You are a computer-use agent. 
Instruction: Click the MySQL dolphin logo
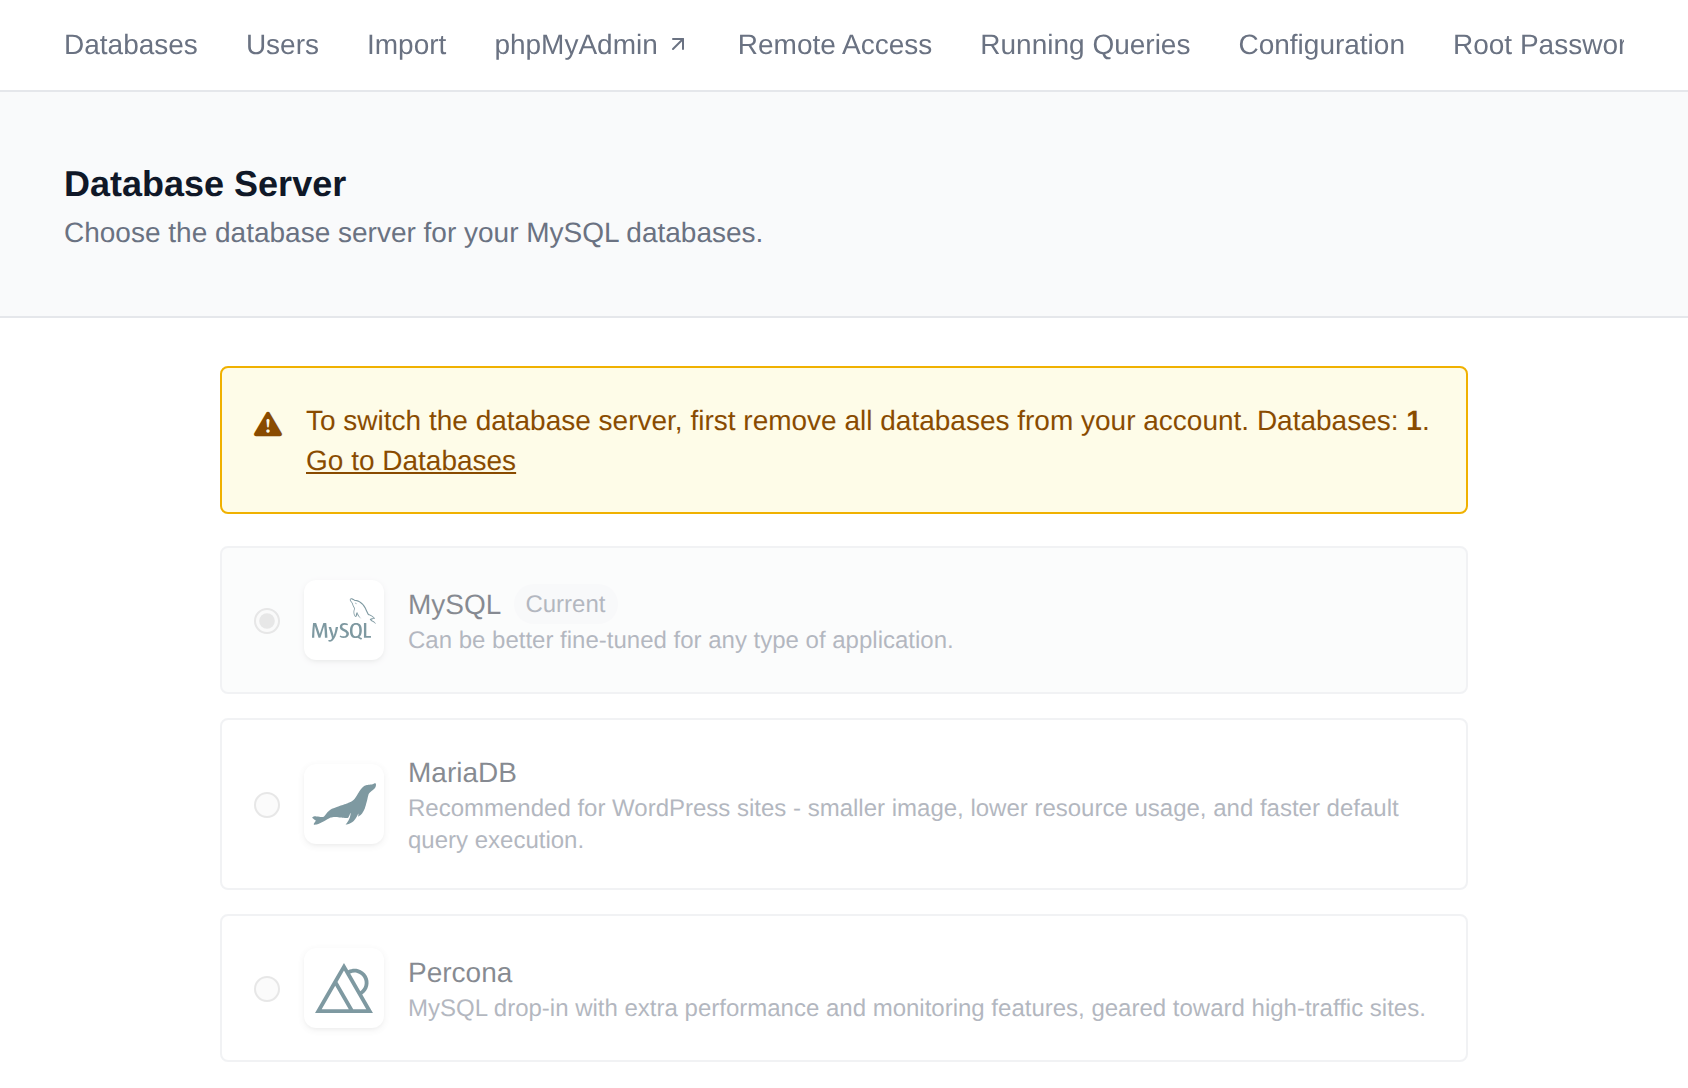344,620
